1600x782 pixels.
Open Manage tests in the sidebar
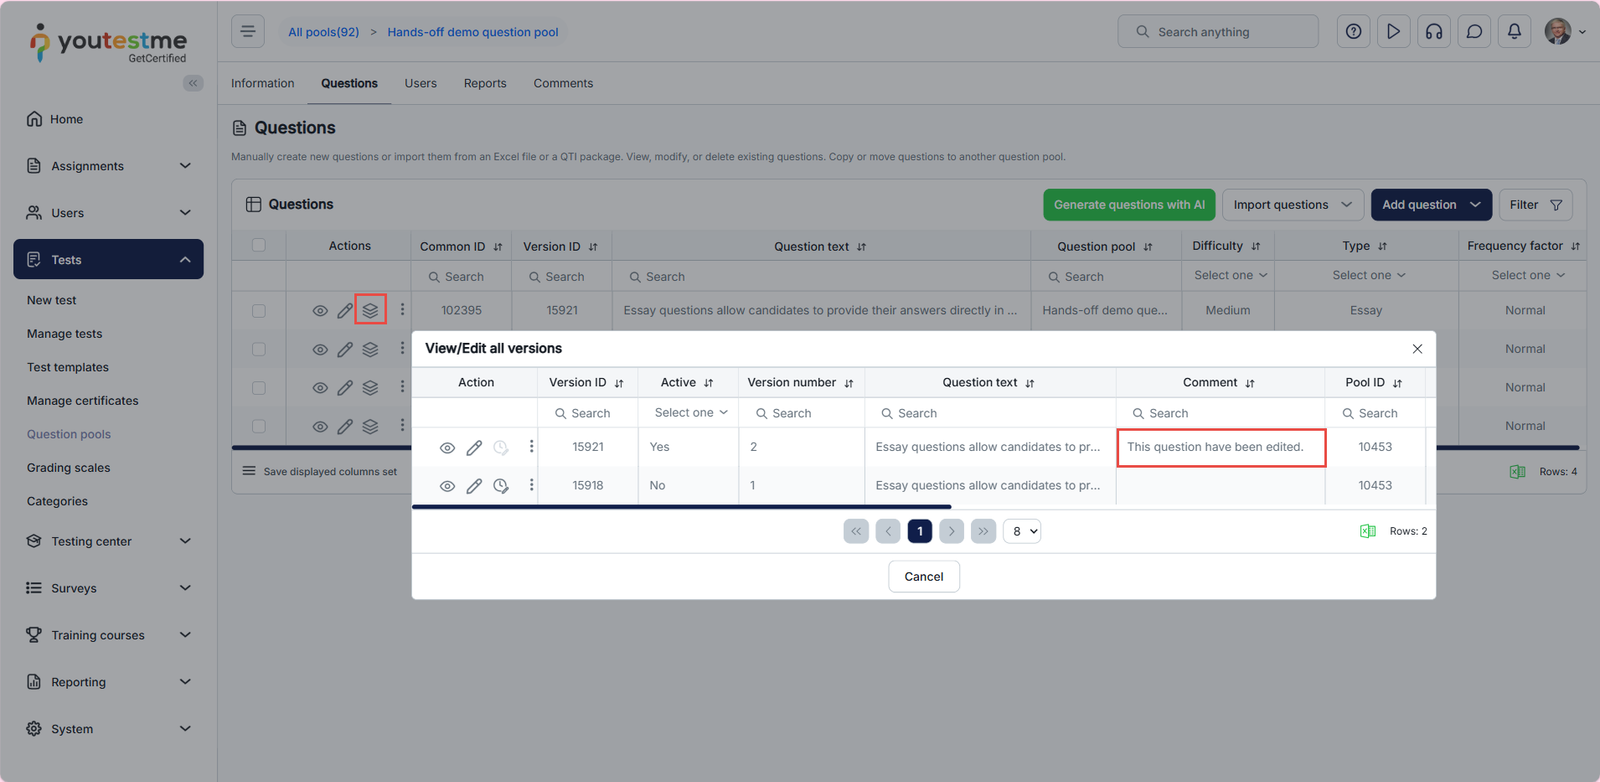tap(65, 334)
